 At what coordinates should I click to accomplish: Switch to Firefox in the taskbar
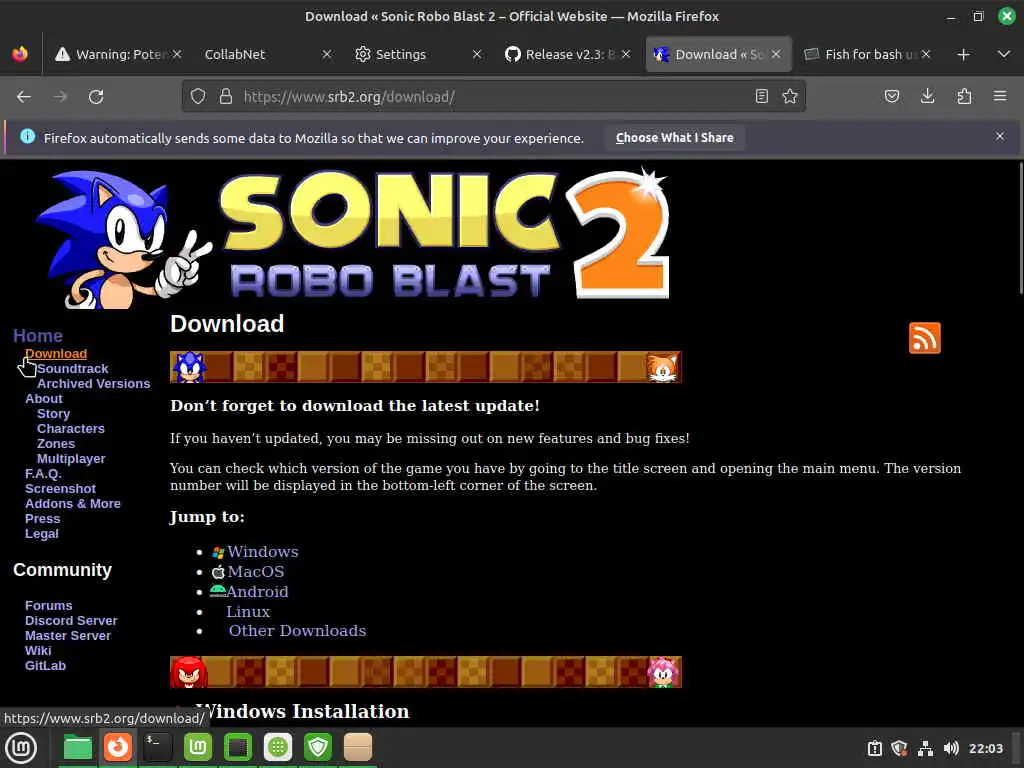[x=118, y=748]
